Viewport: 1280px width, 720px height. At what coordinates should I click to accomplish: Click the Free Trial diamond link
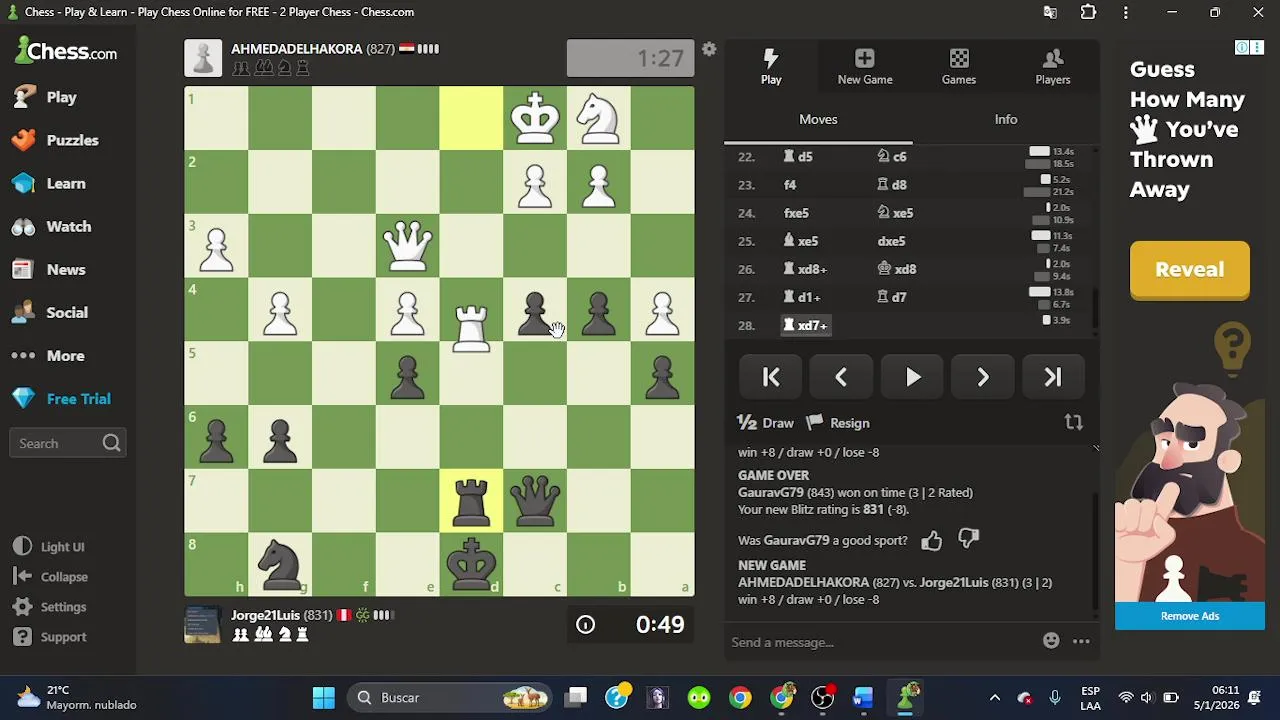(63, 398)
